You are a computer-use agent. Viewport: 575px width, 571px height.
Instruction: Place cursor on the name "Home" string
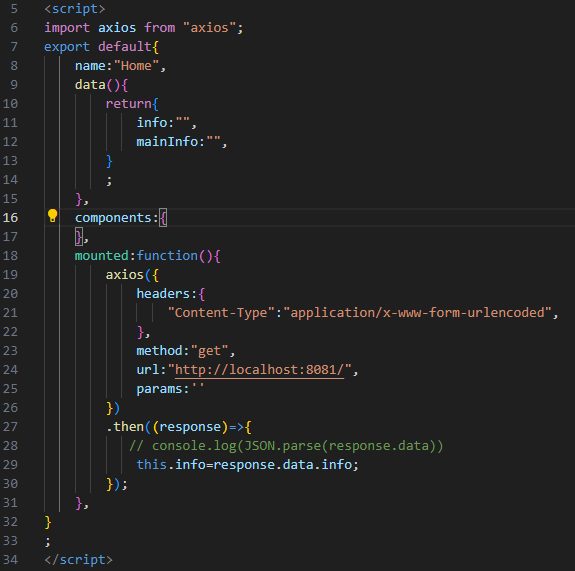click(x=136, y=66)
